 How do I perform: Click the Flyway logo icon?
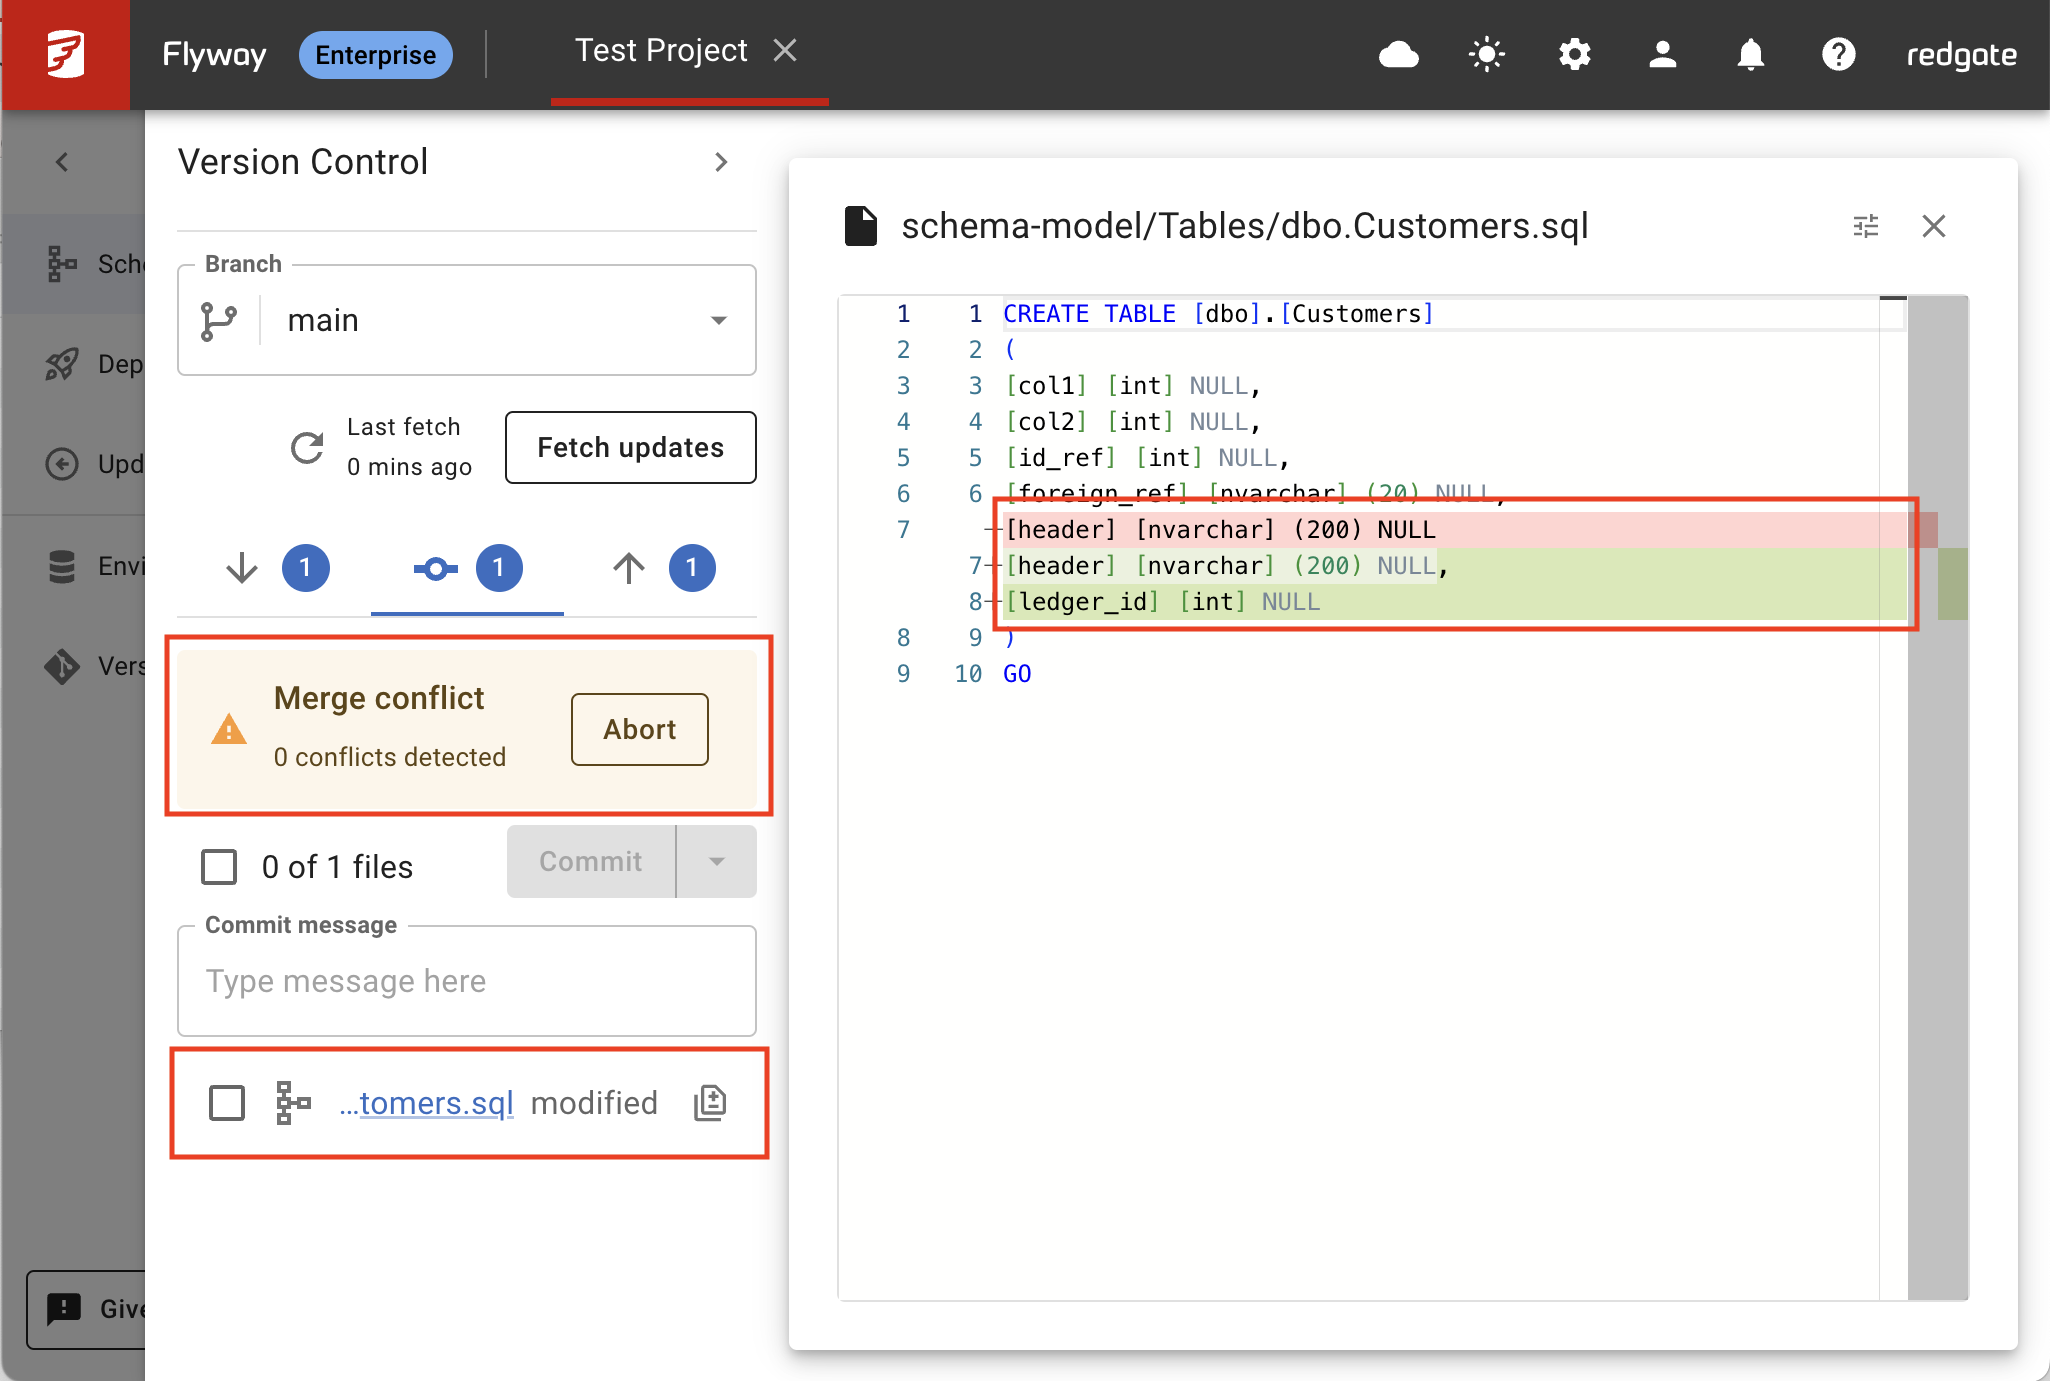[65, 54]
